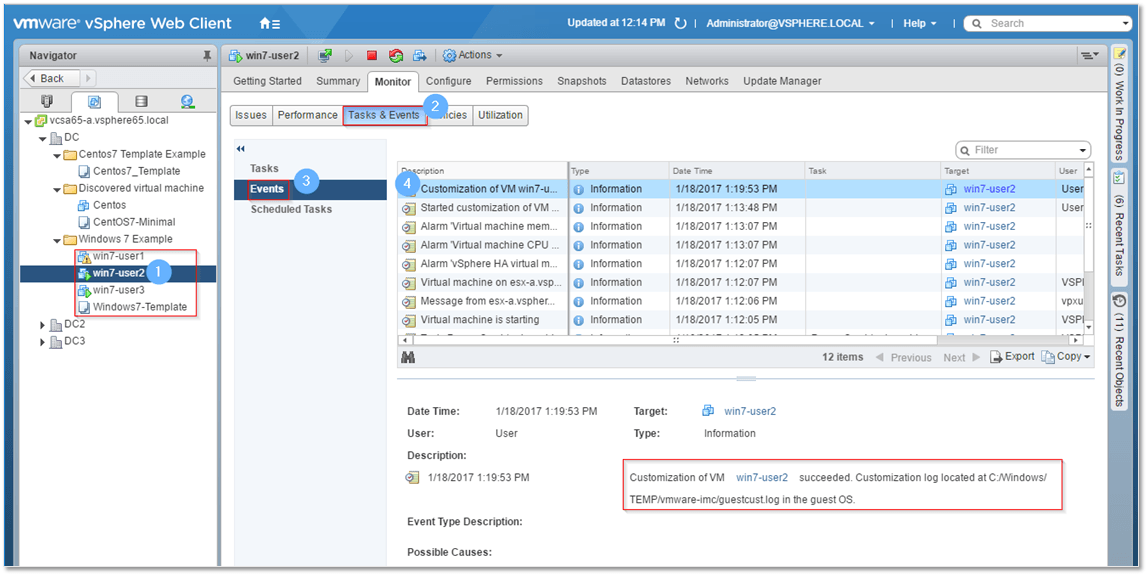Click the gear icon beside Actions
Screen dimensions: 1148x576
pos(450,56)
